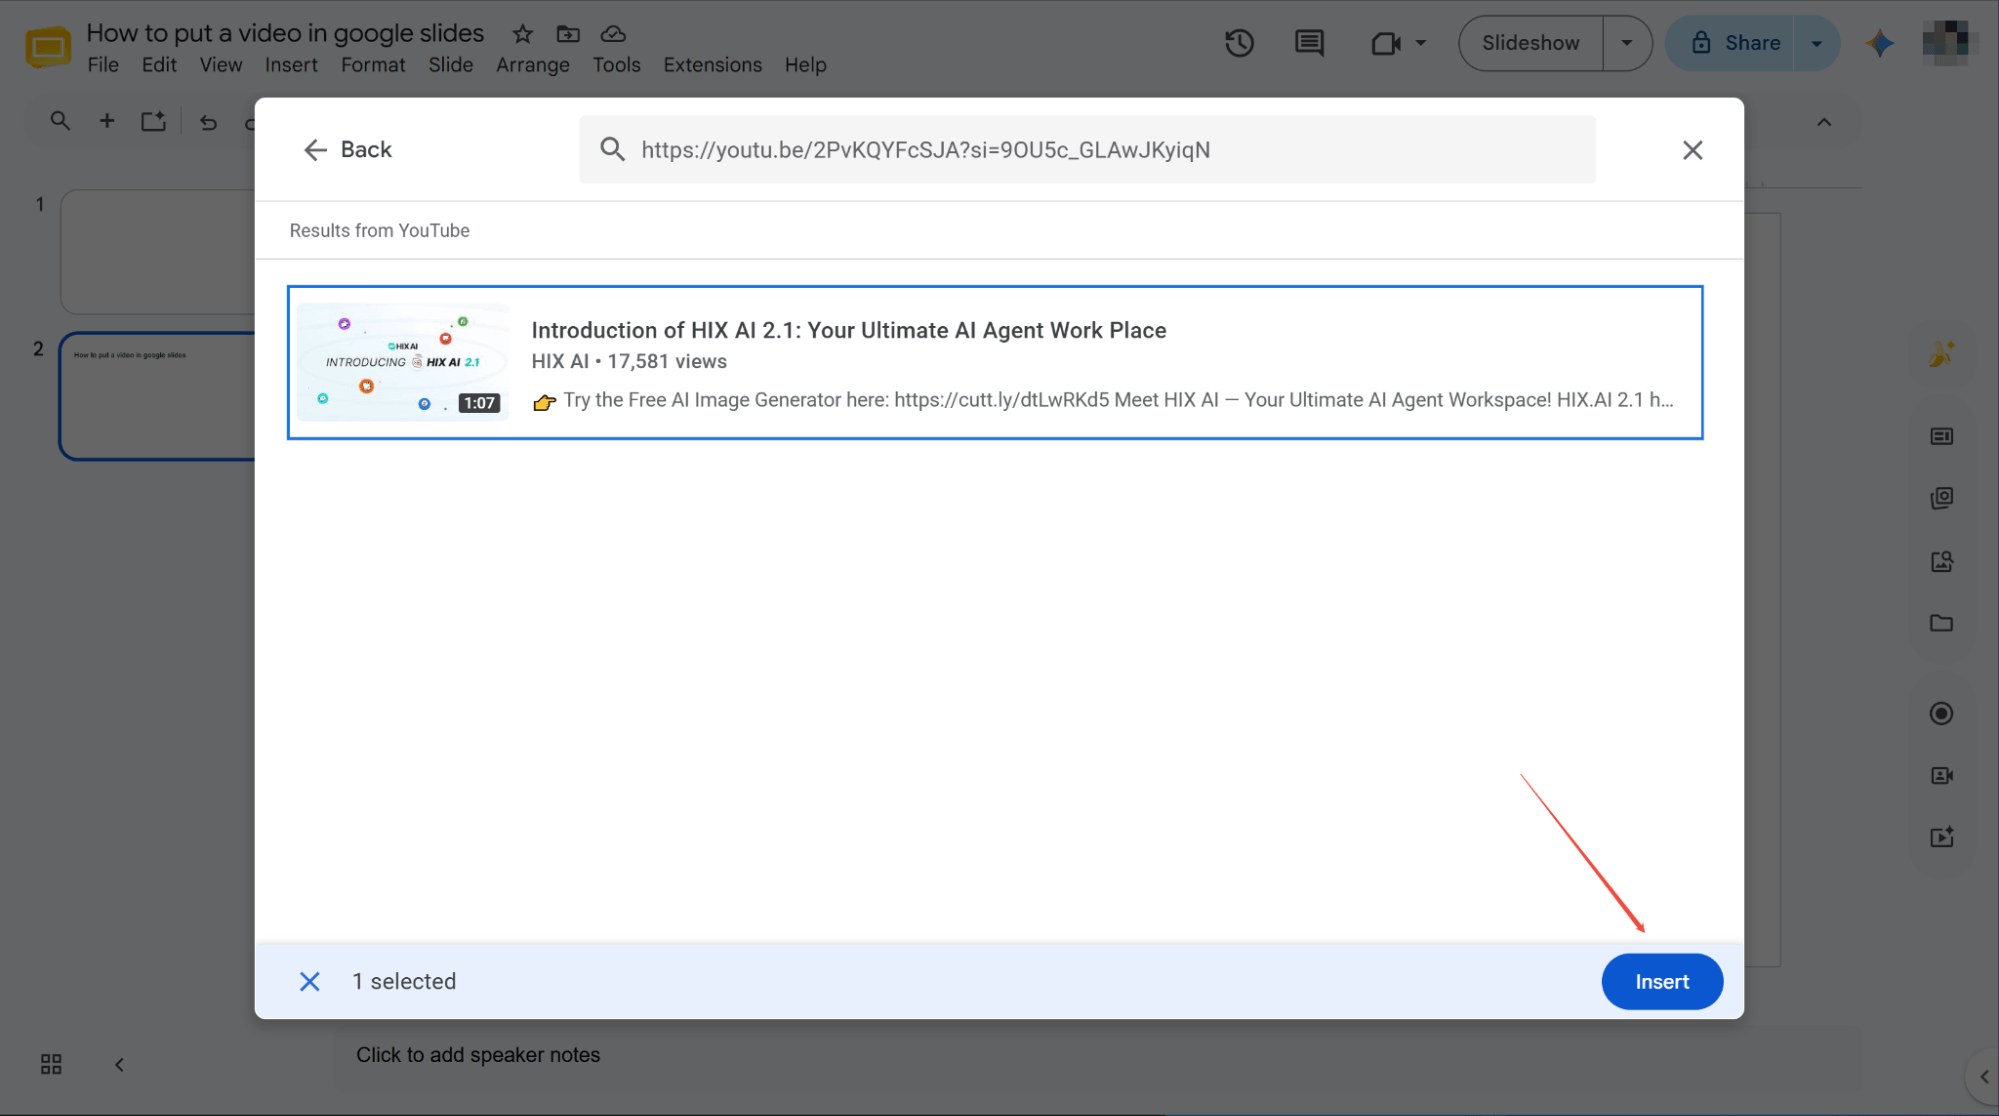The width and height of the screenshot is (1999, 1116).
Task: Click 'HIX AI • 17,581 views' channel text
Action: [629, 362]
